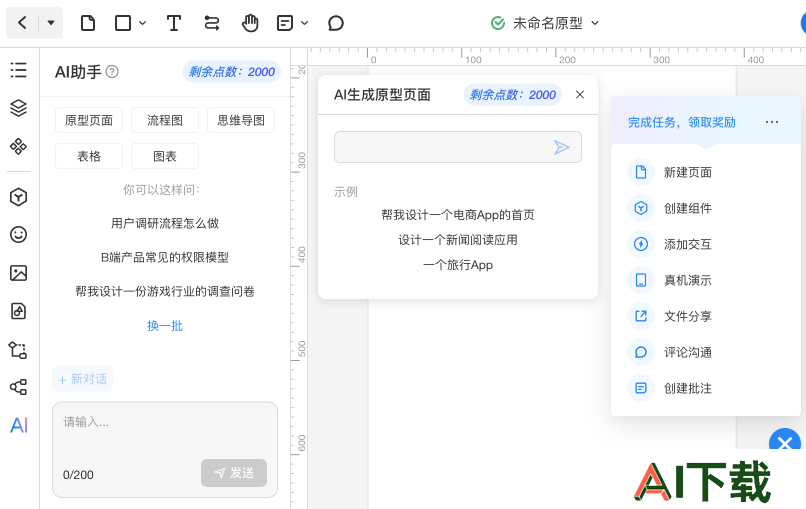Pick example 帮我设计一个电商App的首页
This screenshot has height=509, width=806.
pyautogui.click(x=458, y=215)
